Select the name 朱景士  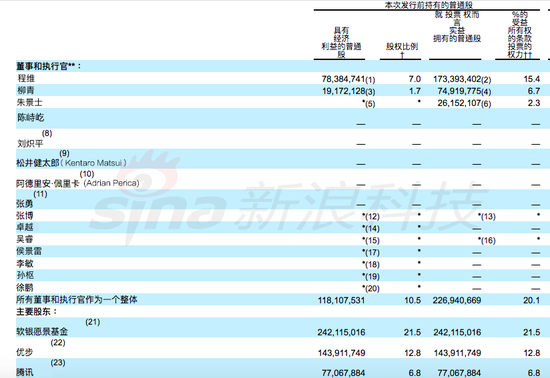coord(29,102)
